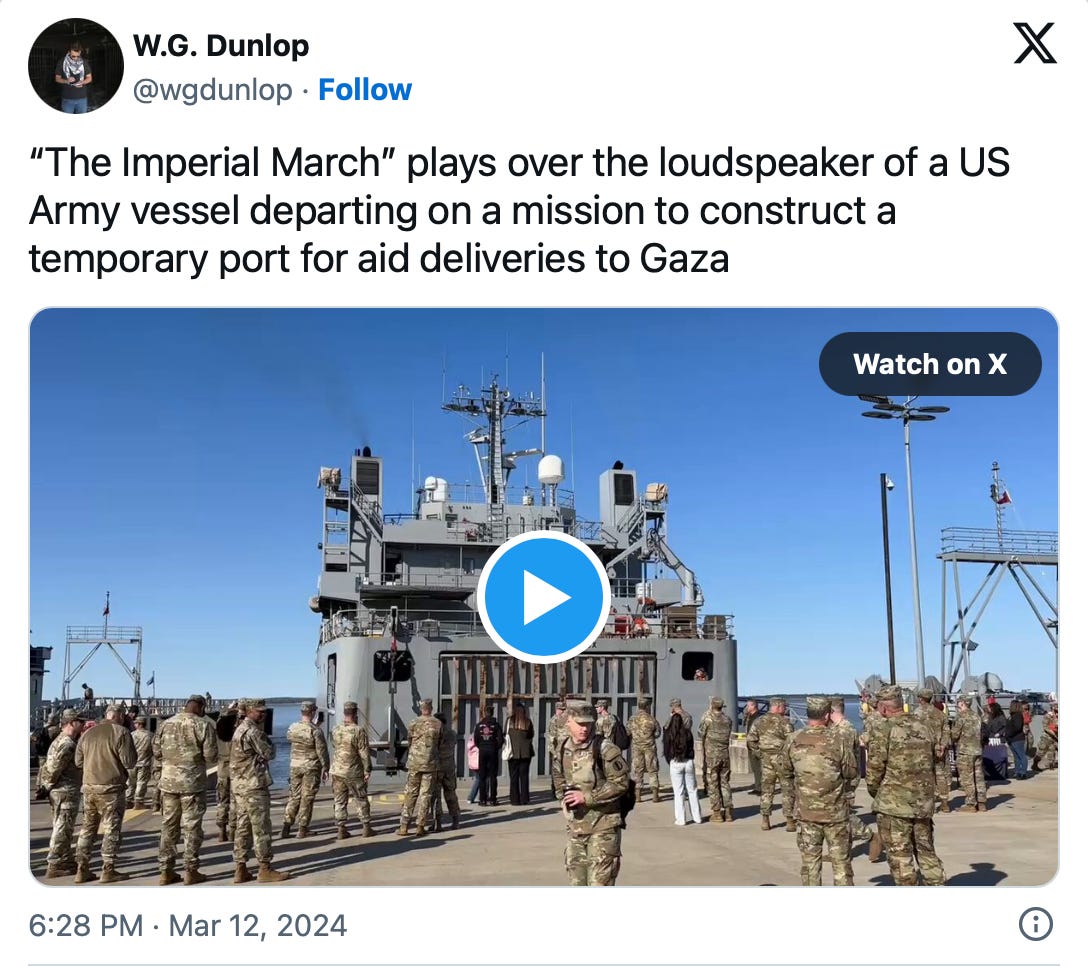Click the tweet text about The Imperial March
1088x966 pixels.
pos(519,210)
